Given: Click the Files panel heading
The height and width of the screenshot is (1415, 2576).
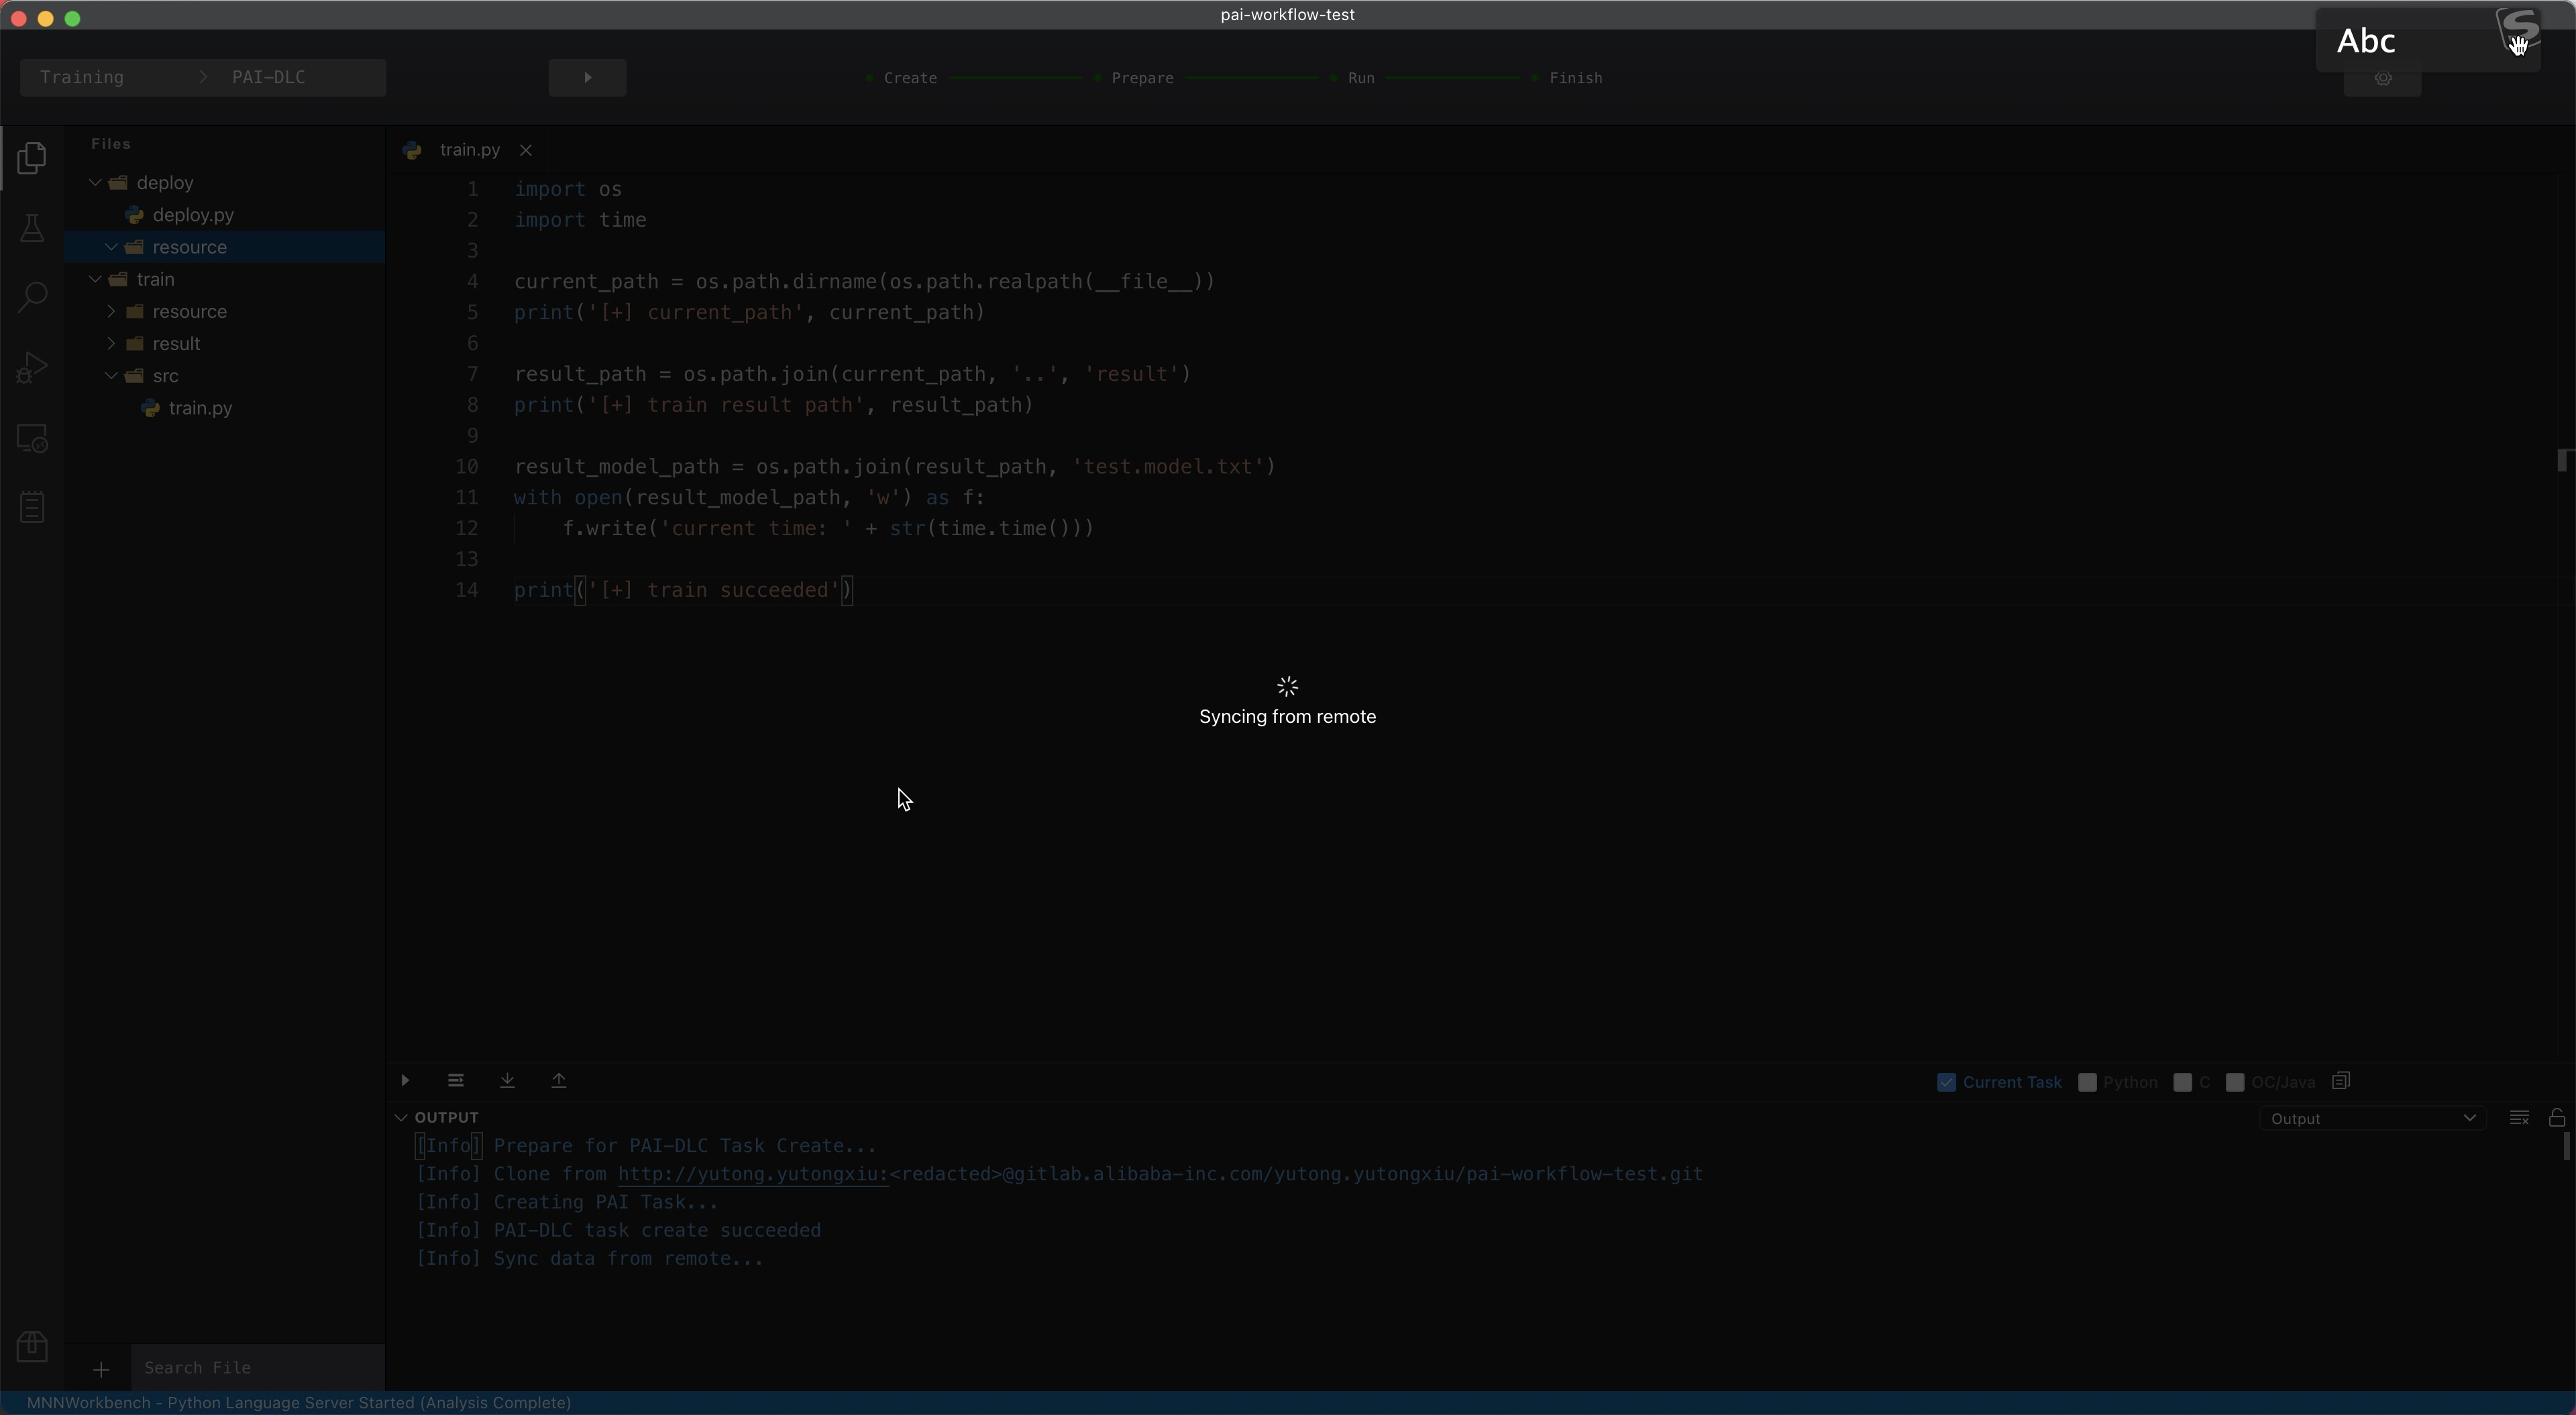Looking at the screenshot, I should pyautogui.click(x=111, y=144).
